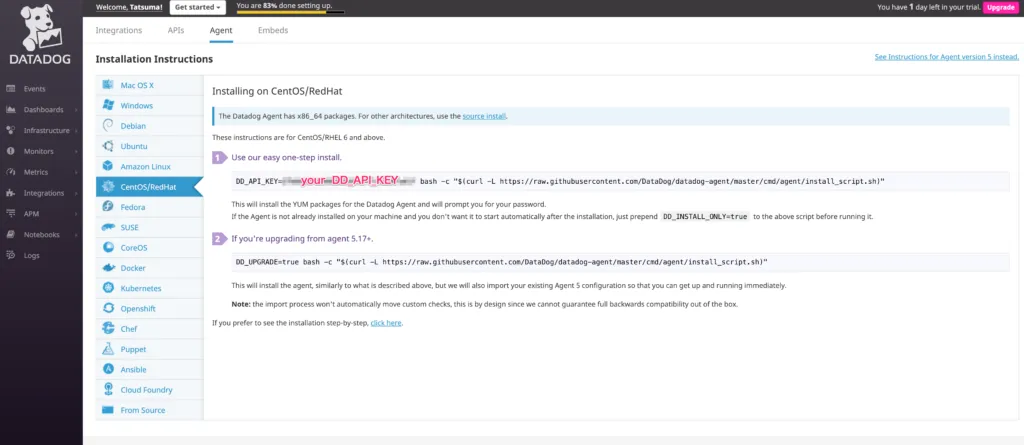Switch to the Integrations tab
The height and width of the screenshot is (445, 1024).
tap(119, 30)
